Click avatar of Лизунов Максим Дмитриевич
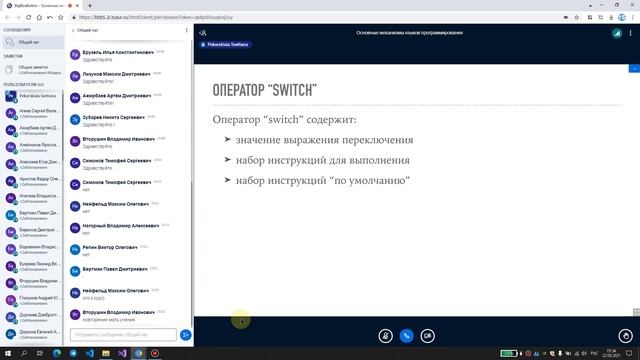Screen dimensions: 640x360 [75, 76]
